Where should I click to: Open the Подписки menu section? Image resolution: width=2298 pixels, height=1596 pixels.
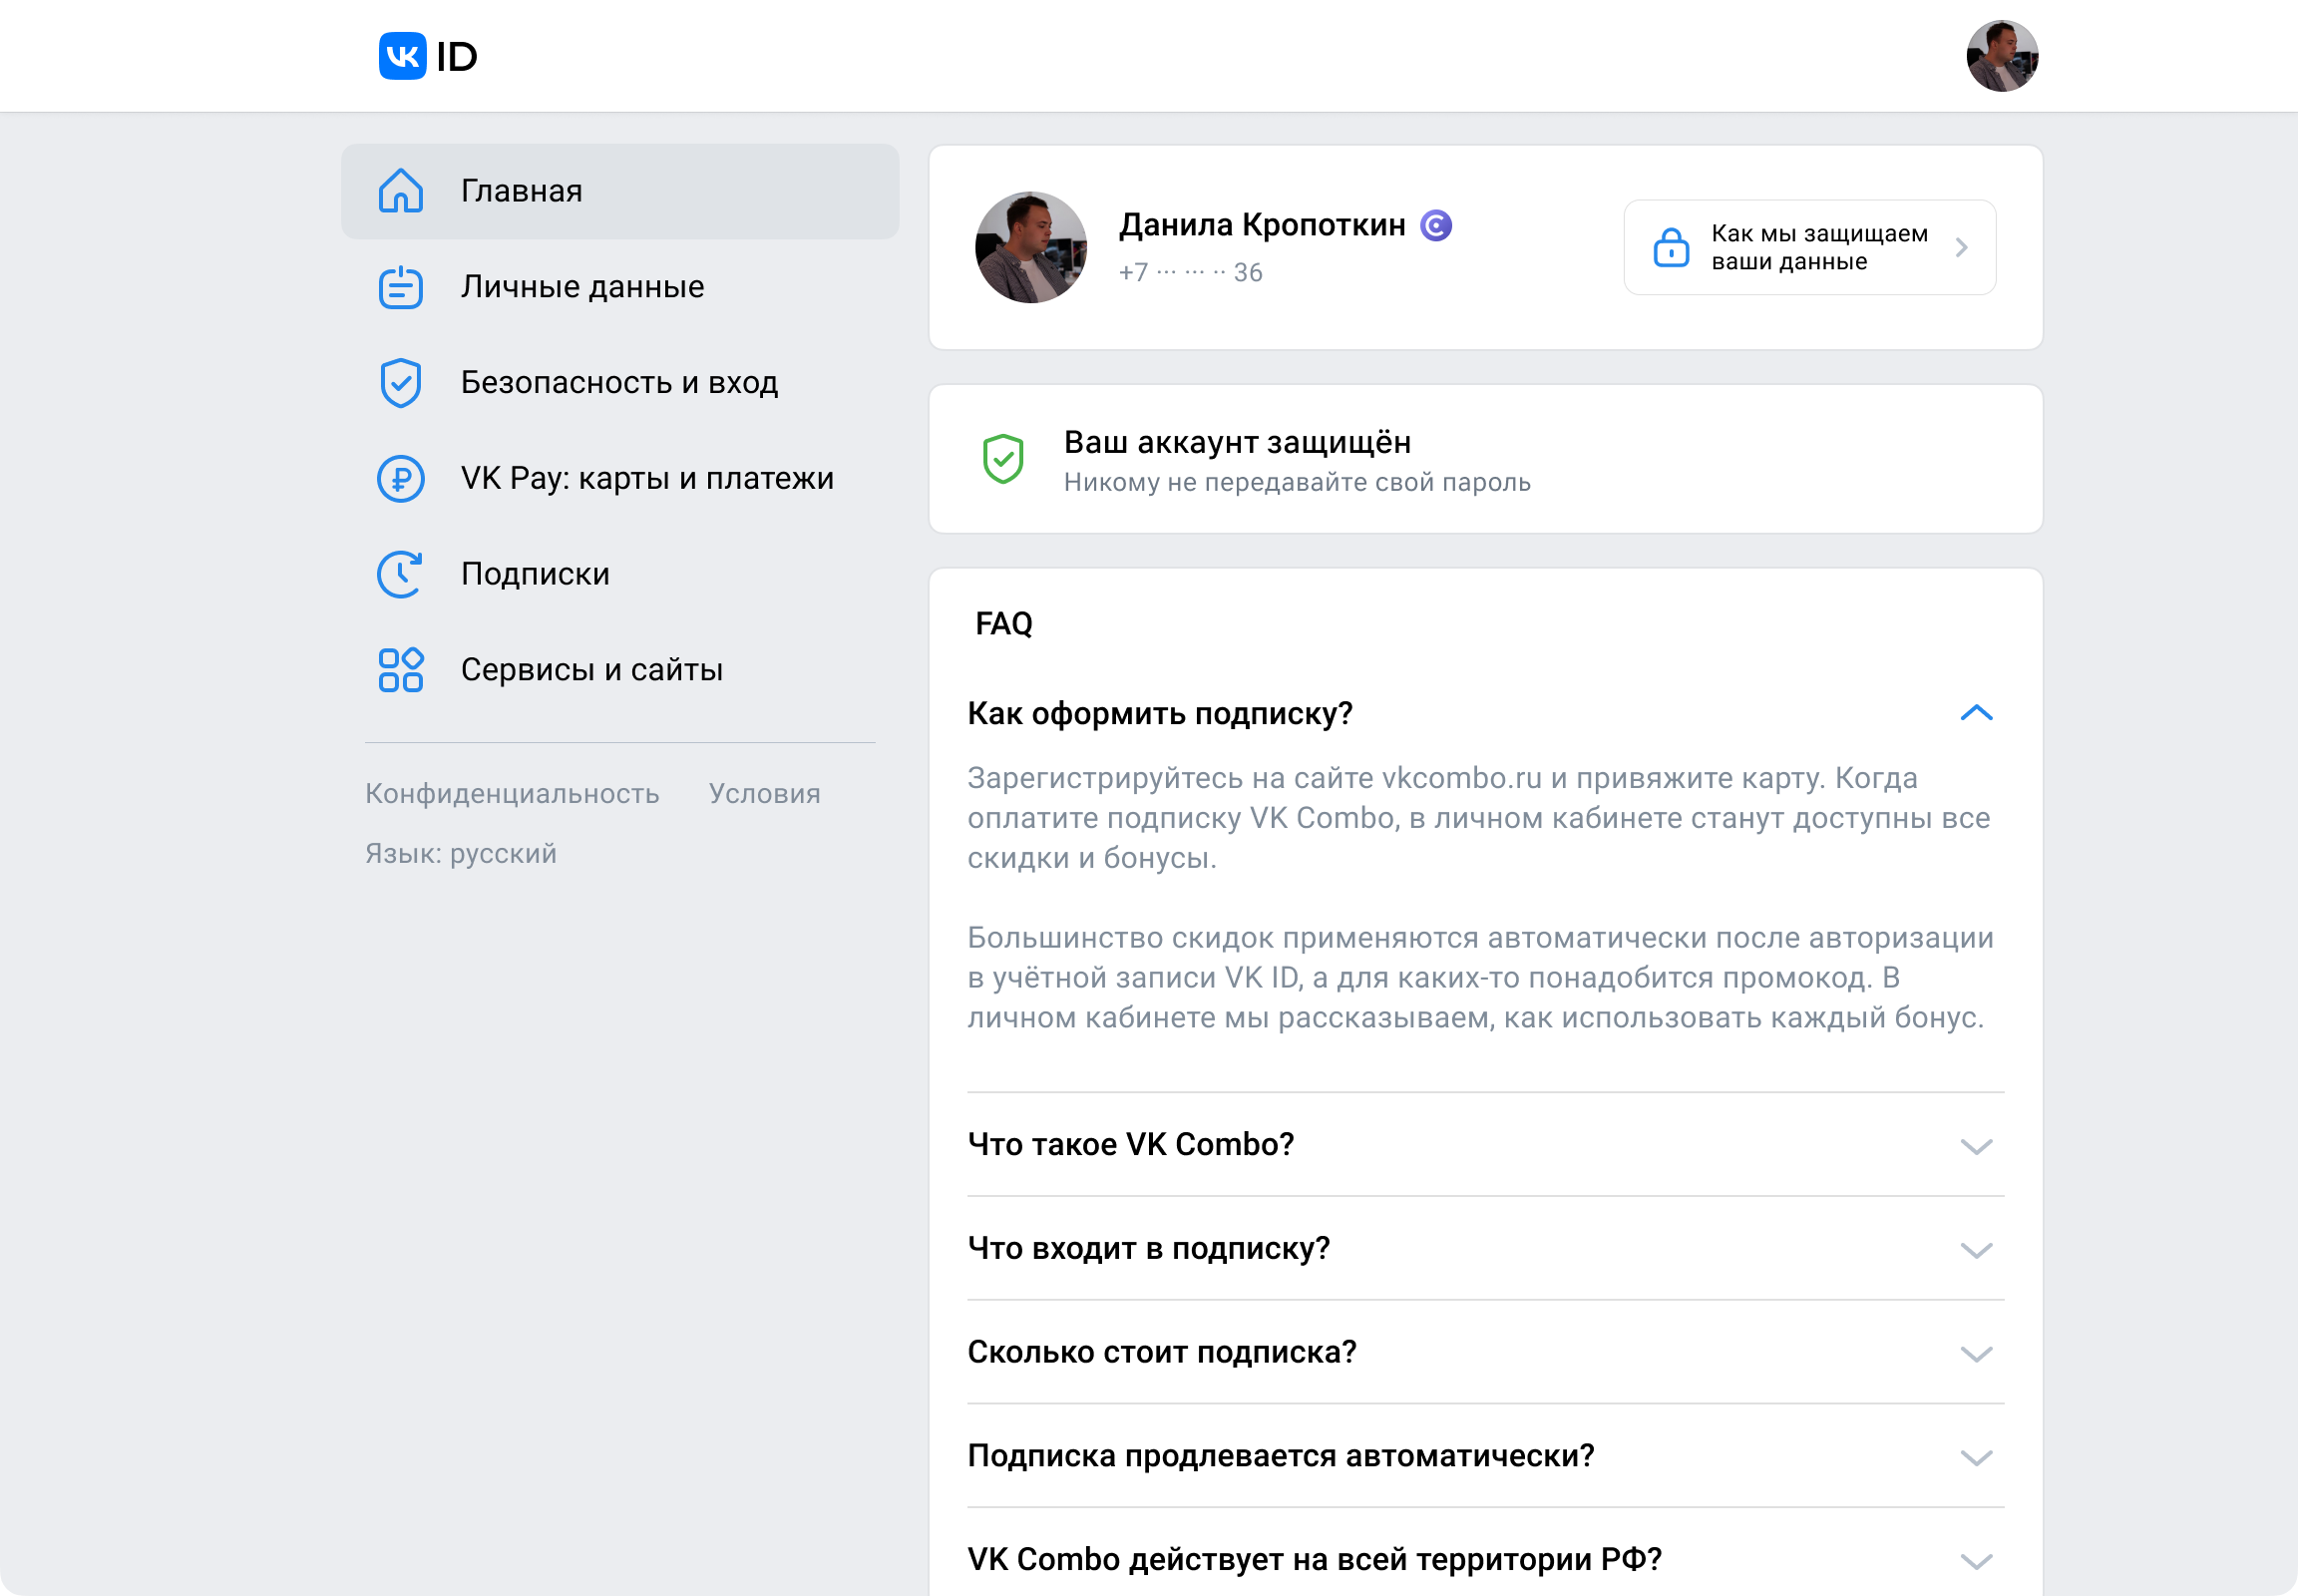pos(535,574)
